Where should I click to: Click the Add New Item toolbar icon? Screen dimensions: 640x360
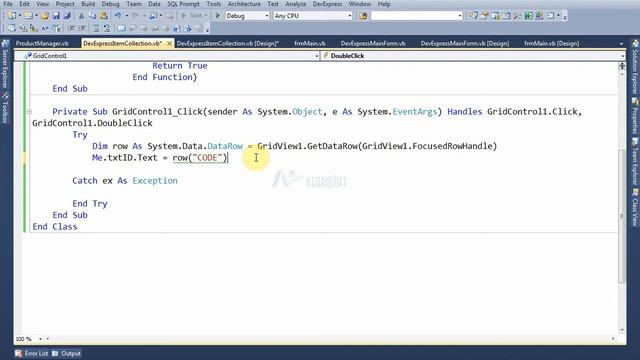[28, 16]
